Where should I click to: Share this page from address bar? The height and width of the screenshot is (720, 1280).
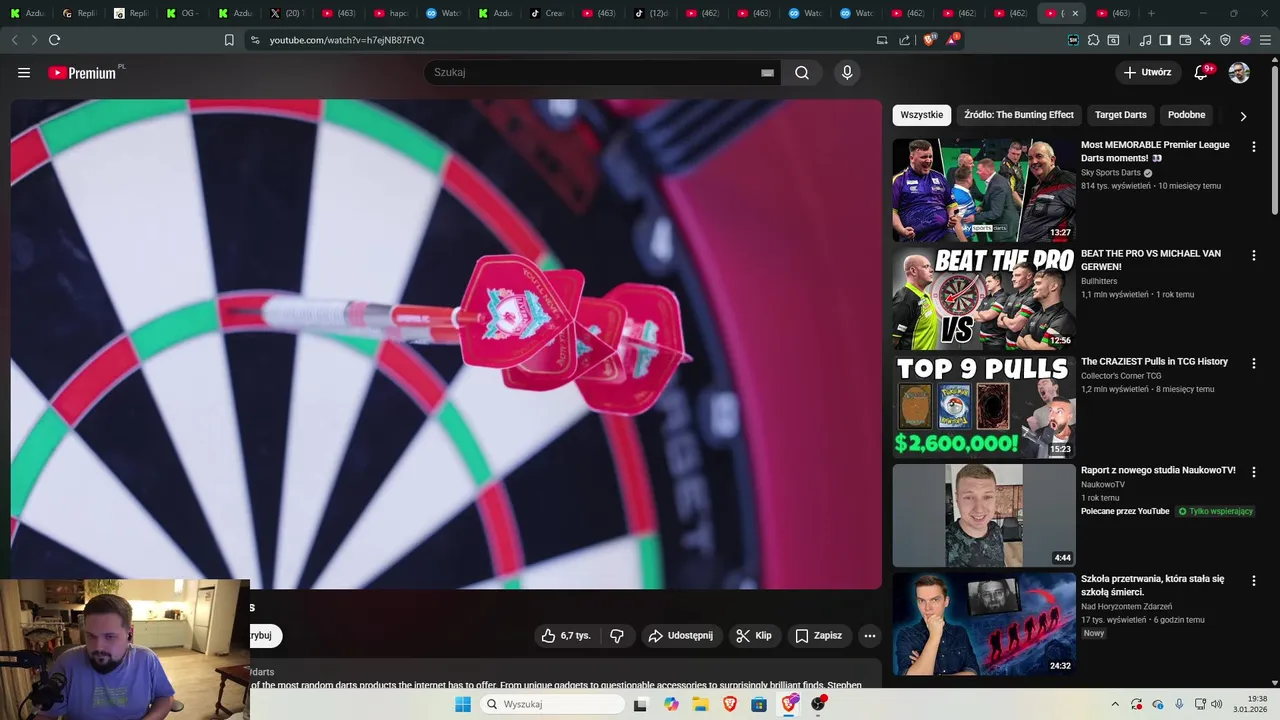(905, 40)
